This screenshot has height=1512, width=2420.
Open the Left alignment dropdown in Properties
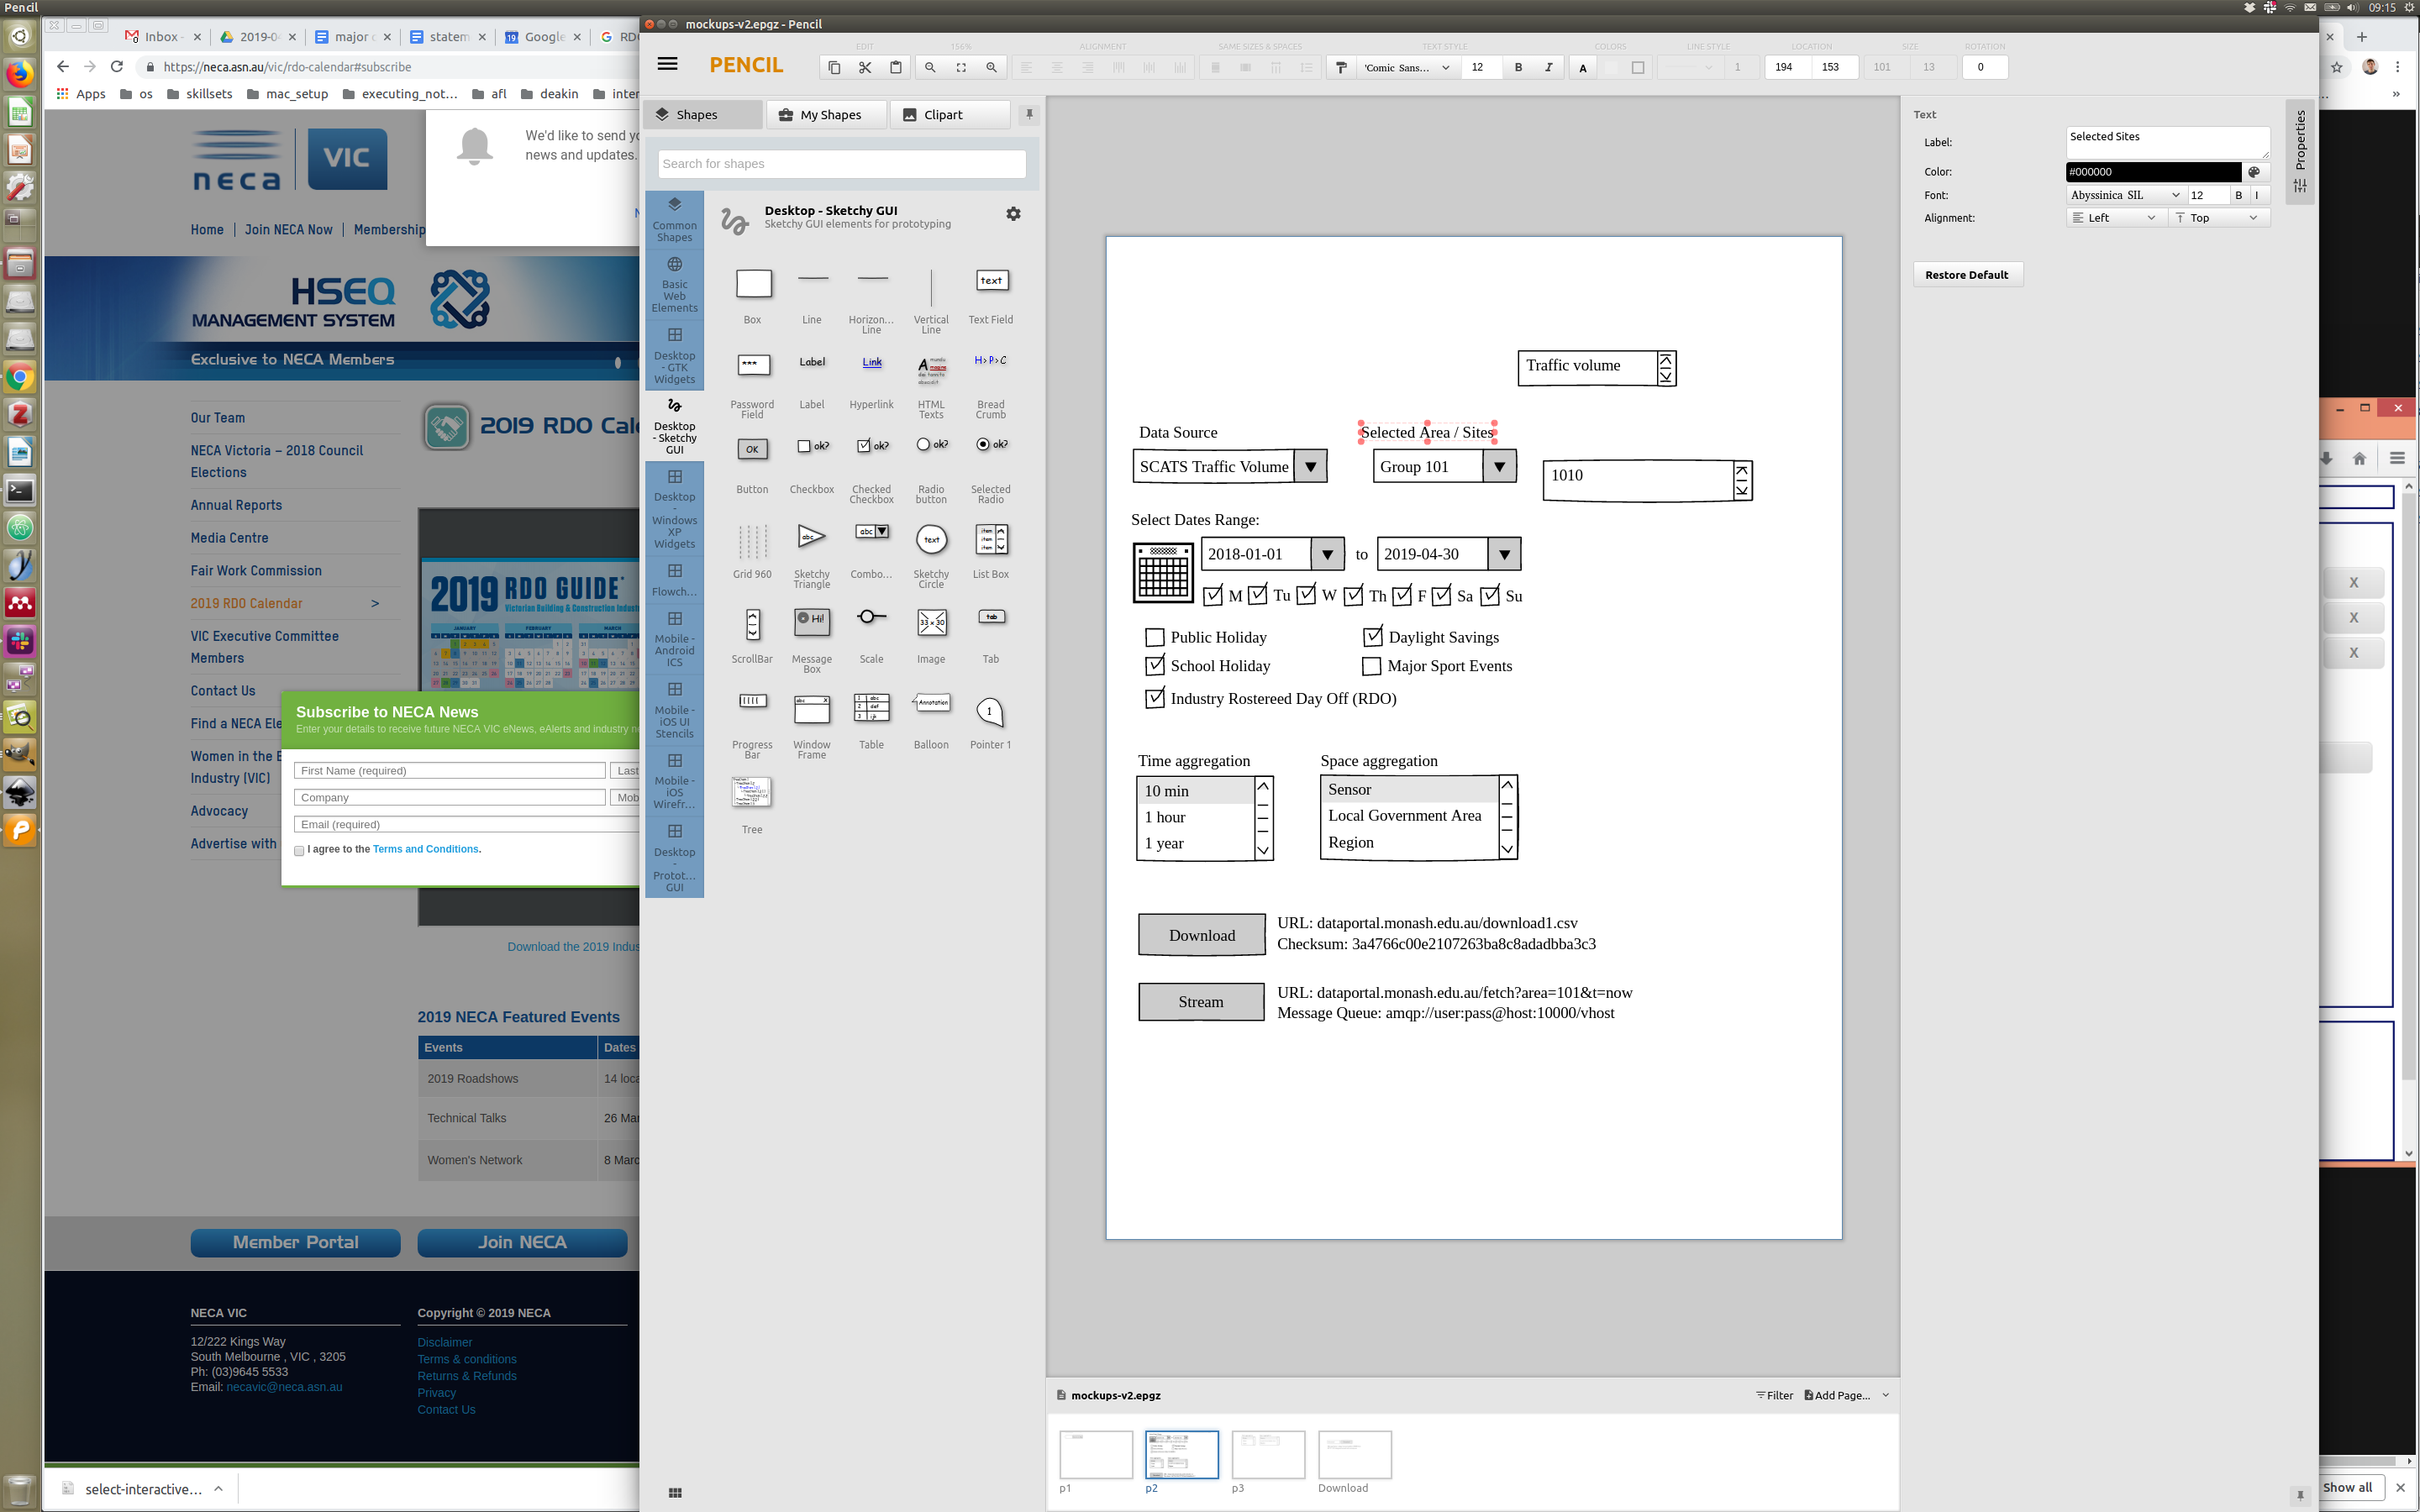[2114, 218]
